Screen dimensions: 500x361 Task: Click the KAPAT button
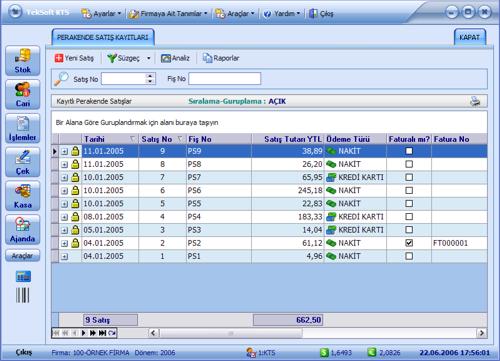click(x=470, y=37)
